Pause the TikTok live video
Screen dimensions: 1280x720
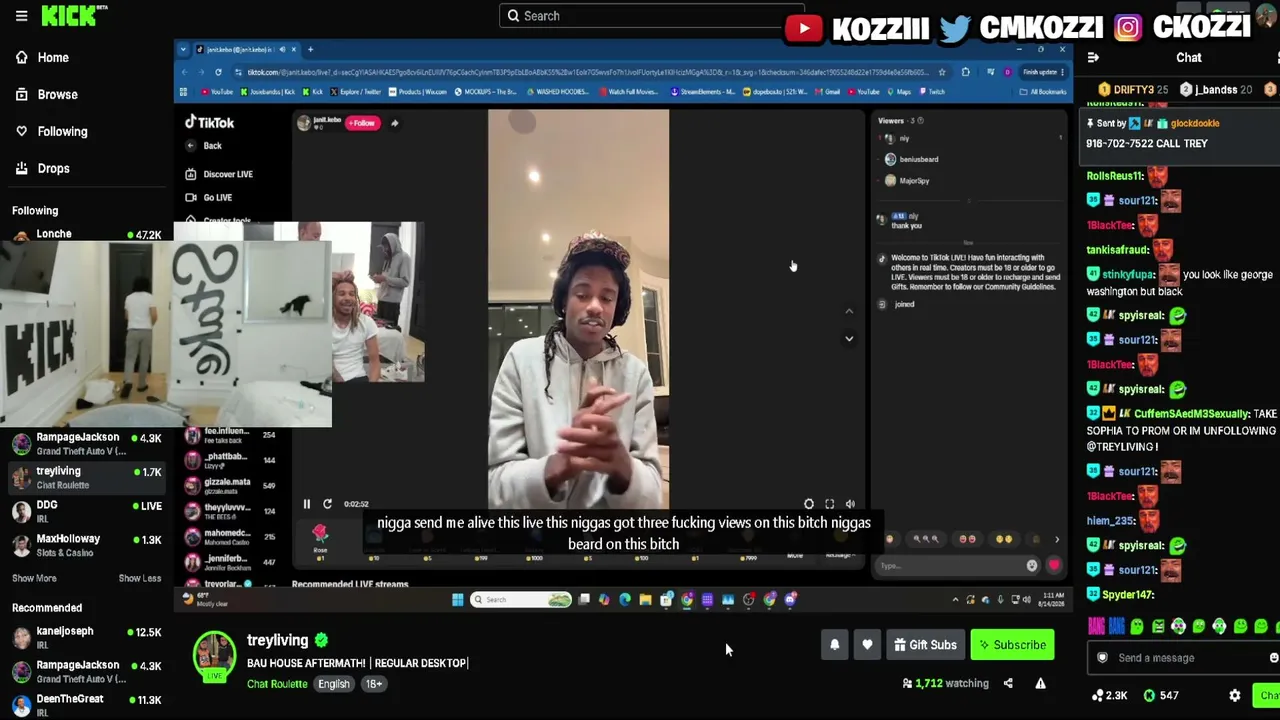click(307, 504)
